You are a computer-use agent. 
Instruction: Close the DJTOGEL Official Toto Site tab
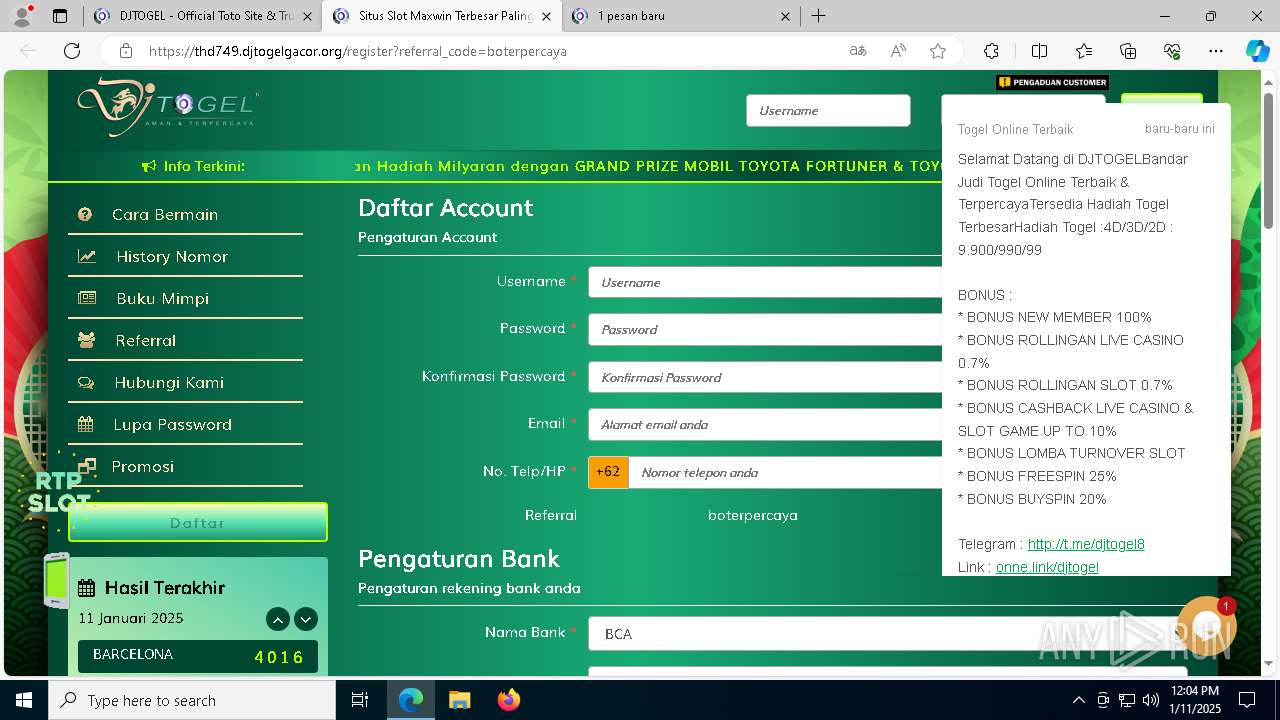pos(307,16)
